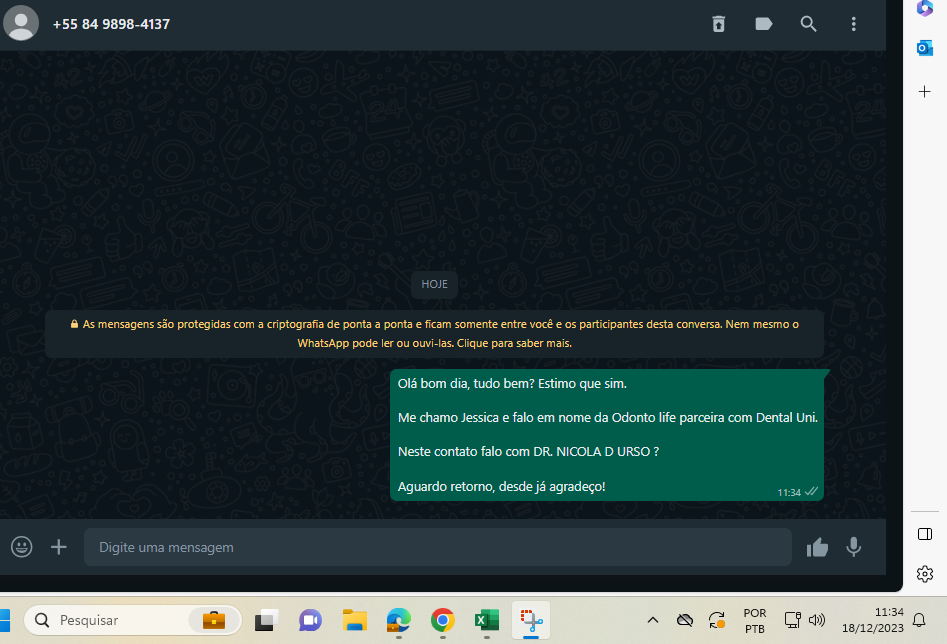Open contact info for +55 84 9898-4137
The width and height of the screenshot is (947, 644).
pyautogui.click(x=111, y=24)
